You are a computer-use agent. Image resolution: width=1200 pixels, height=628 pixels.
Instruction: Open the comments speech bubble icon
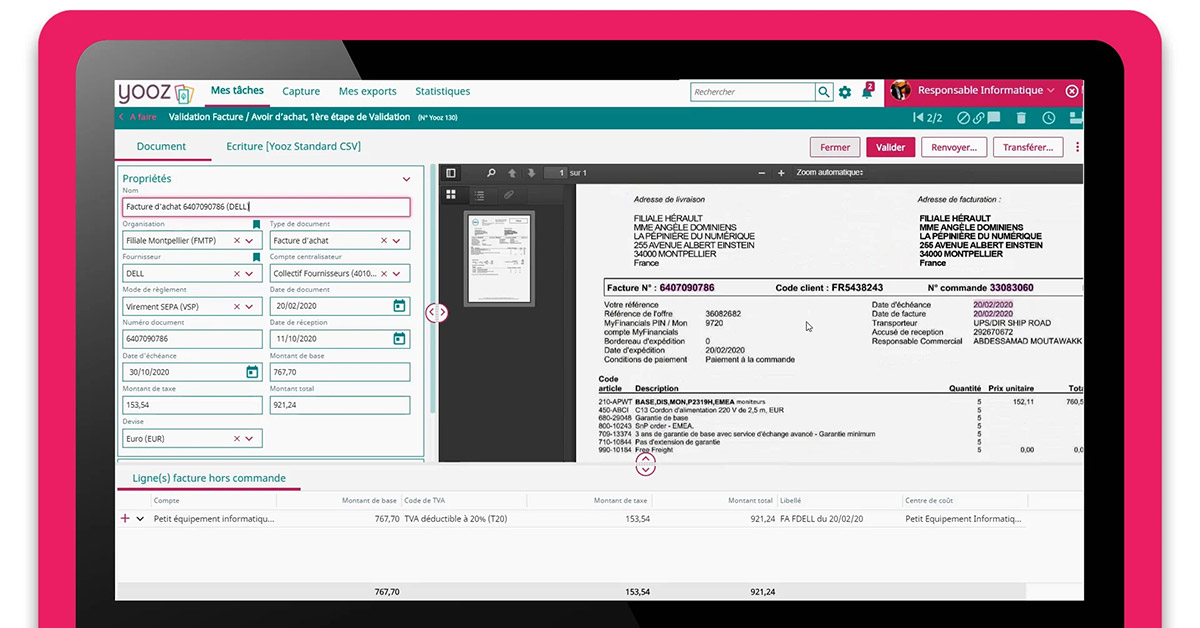click(994, 118)
